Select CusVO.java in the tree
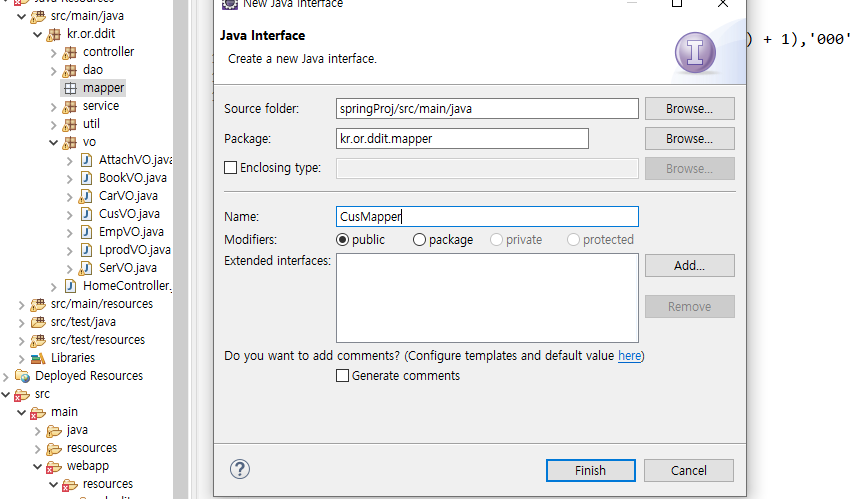Viewport: 853px width, 499px height. pyautogui.click(x=129, y=214)
